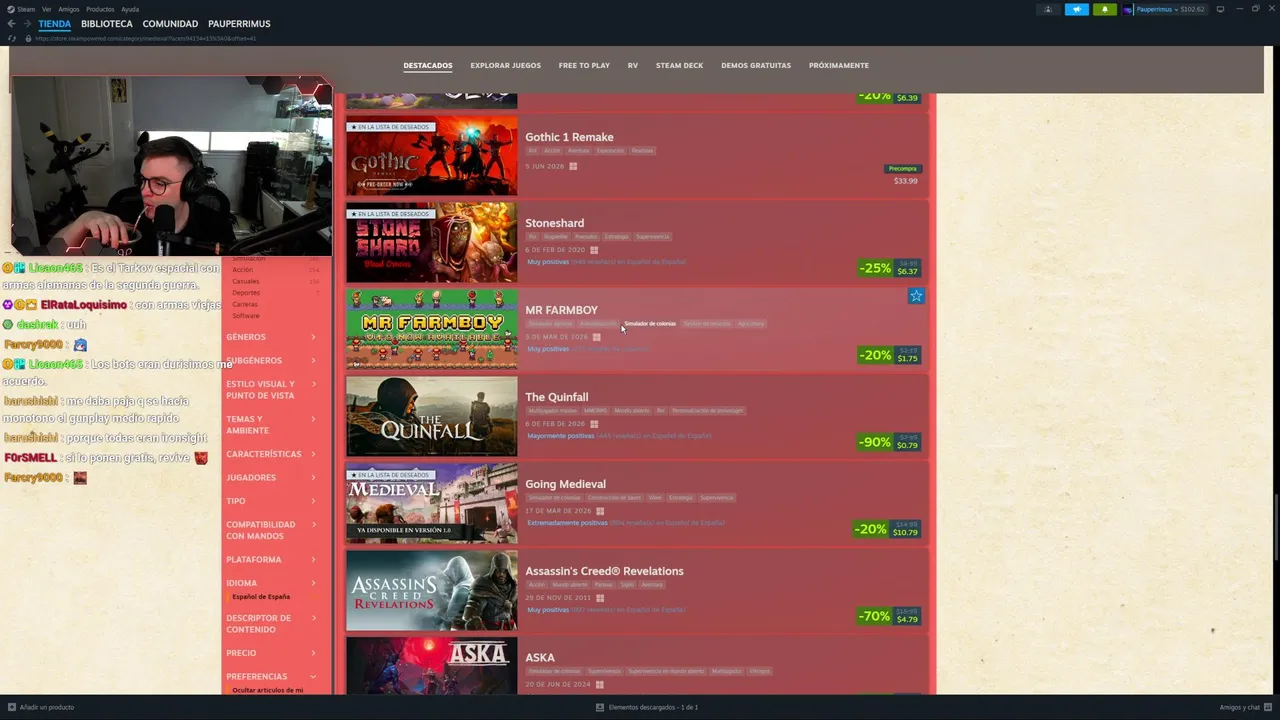Image resolution: width=1280 pixels, height=720 pixels.
Task: Open the Going Medieval capsule image
Action: tap(432, 503)
